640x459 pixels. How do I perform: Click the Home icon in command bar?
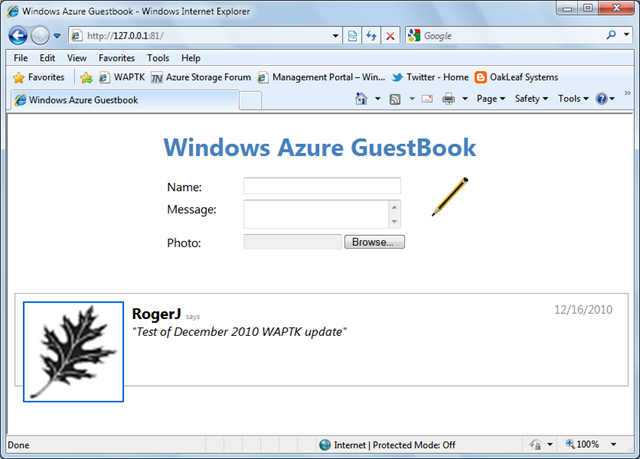[x=361, y=99]
